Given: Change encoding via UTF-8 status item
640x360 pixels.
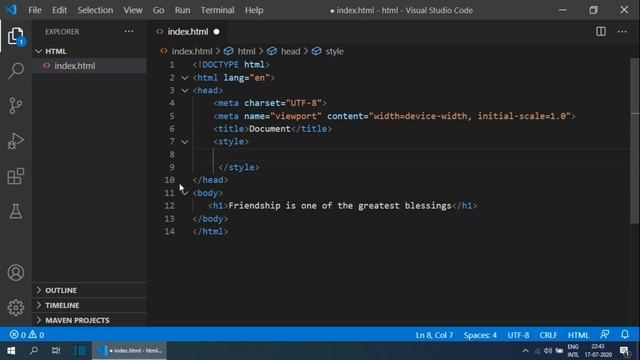Looking at the screenshot, I should [518, 335].
